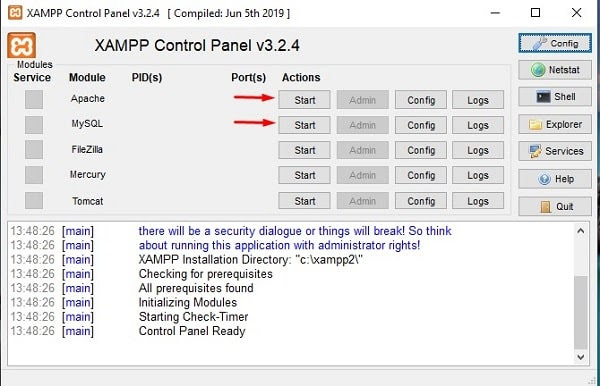This screenshot has height=386, width=600.
Task: Start the Apache module
Action: (x=304, y=100)
